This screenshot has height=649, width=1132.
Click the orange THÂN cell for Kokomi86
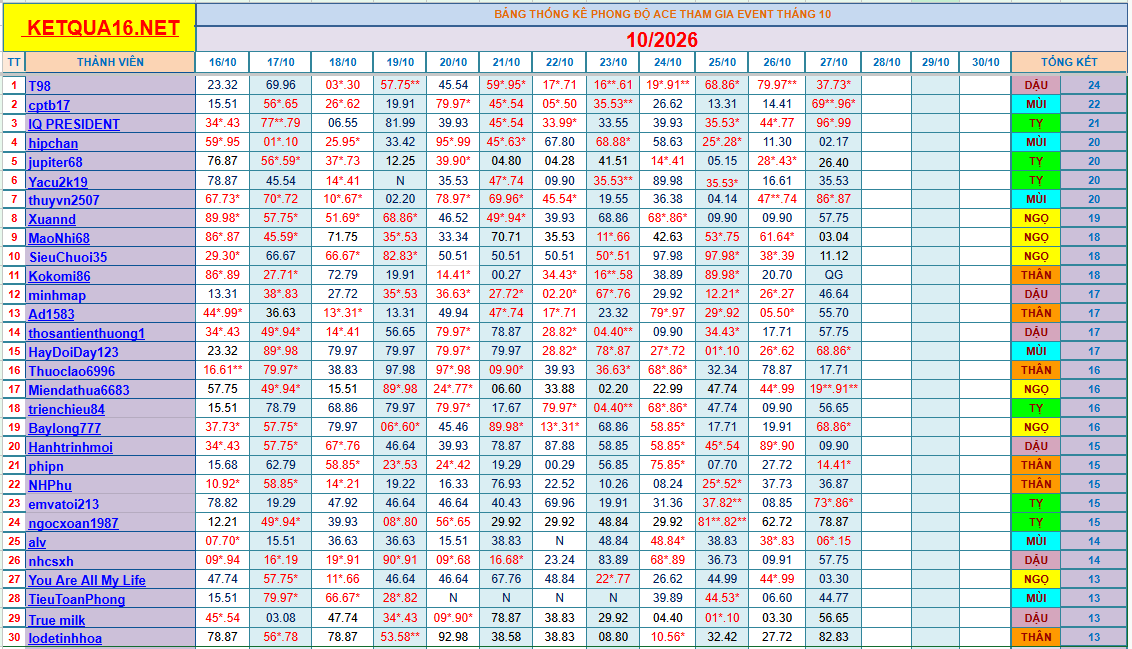click(1036, 275)
